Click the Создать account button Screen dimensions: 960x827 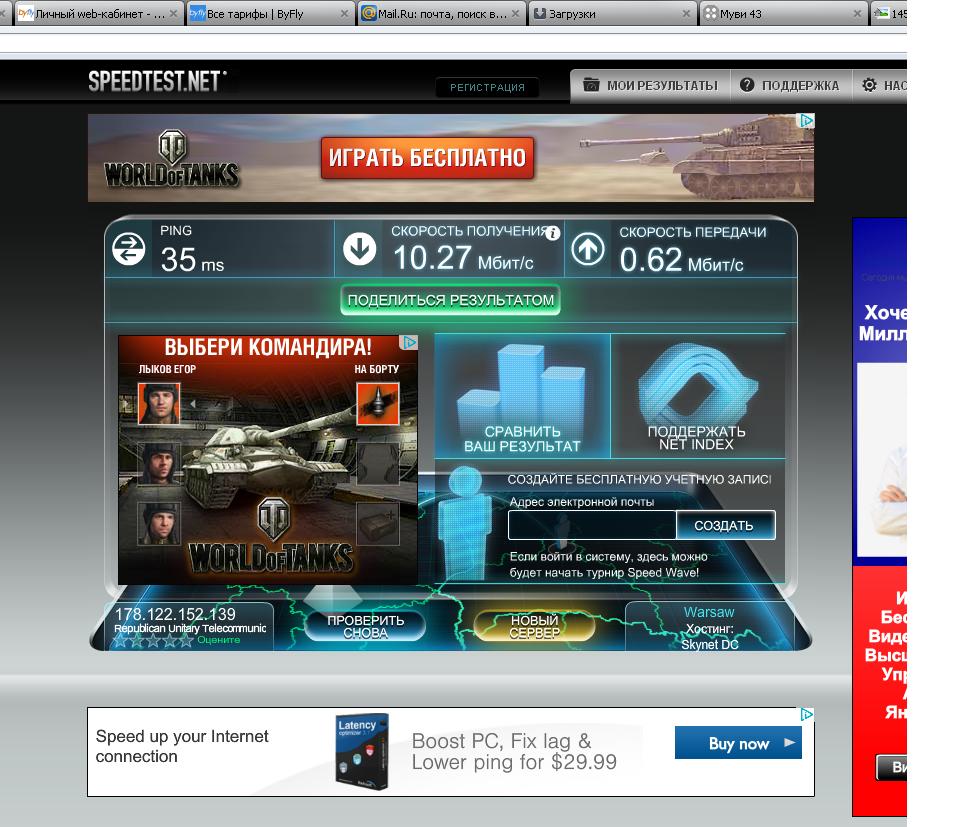[x=726, y=525]
